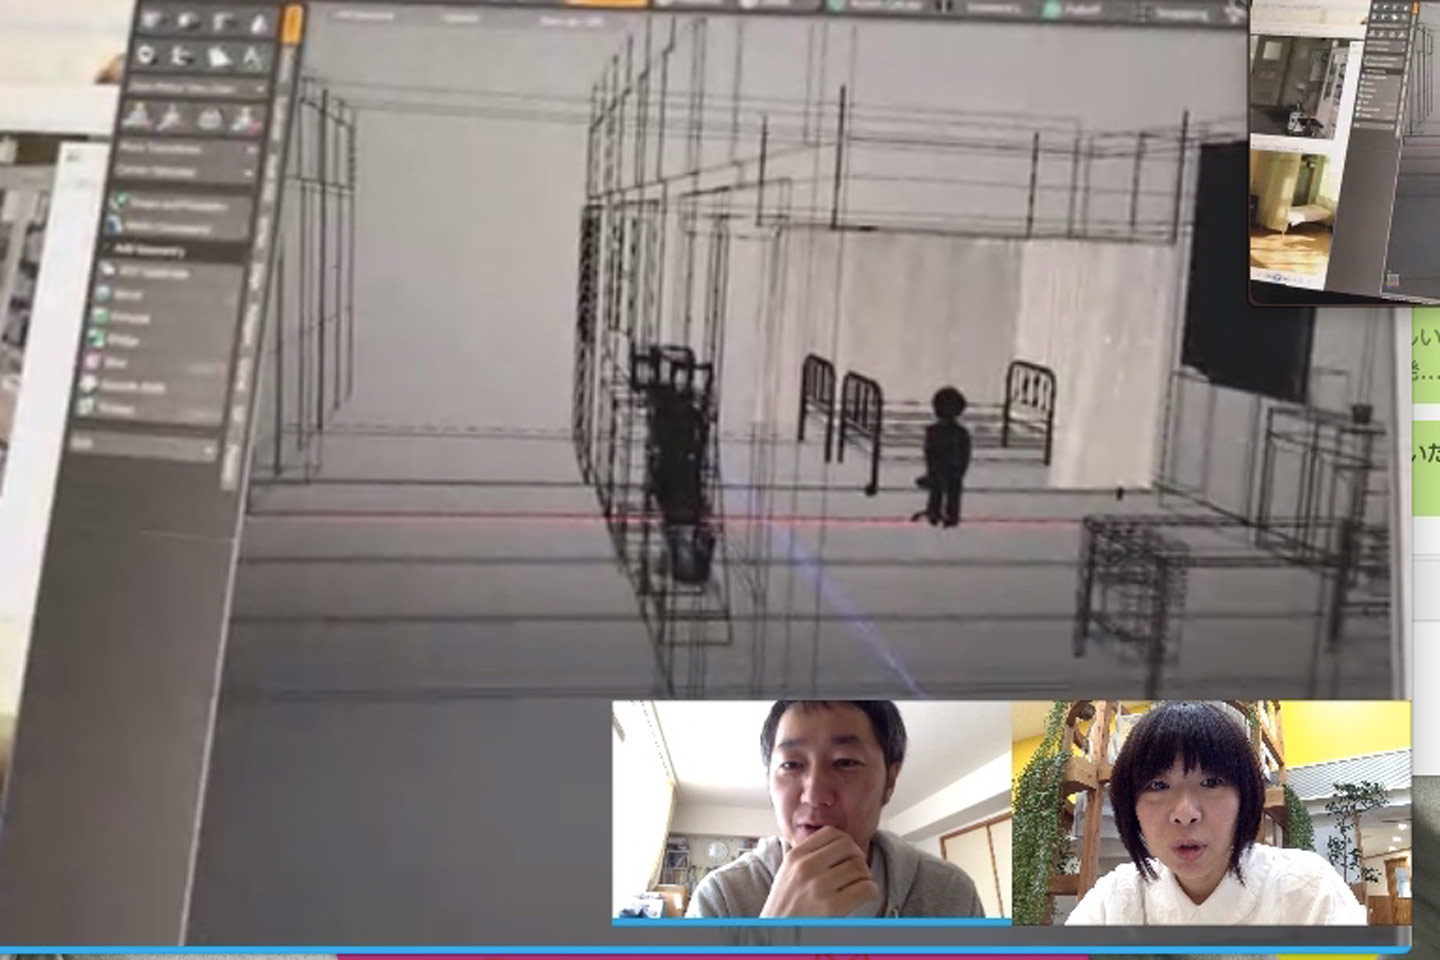Click the third character figure icon in the left panel
Viewport: 1440px width, 960px height.
click(x=208, y=120)
